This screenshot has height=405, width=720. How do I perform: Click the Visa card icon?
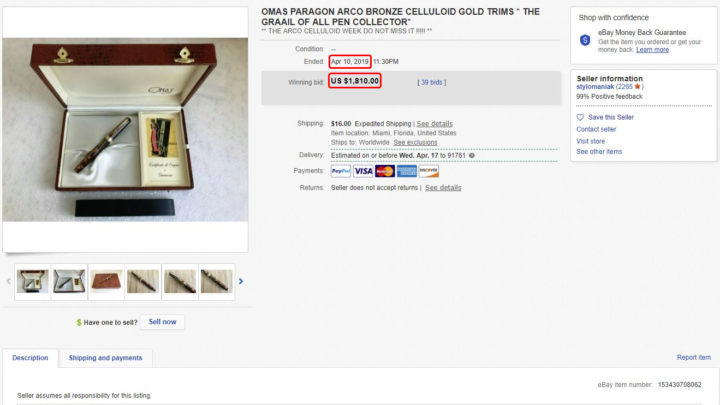pos(363,171)
